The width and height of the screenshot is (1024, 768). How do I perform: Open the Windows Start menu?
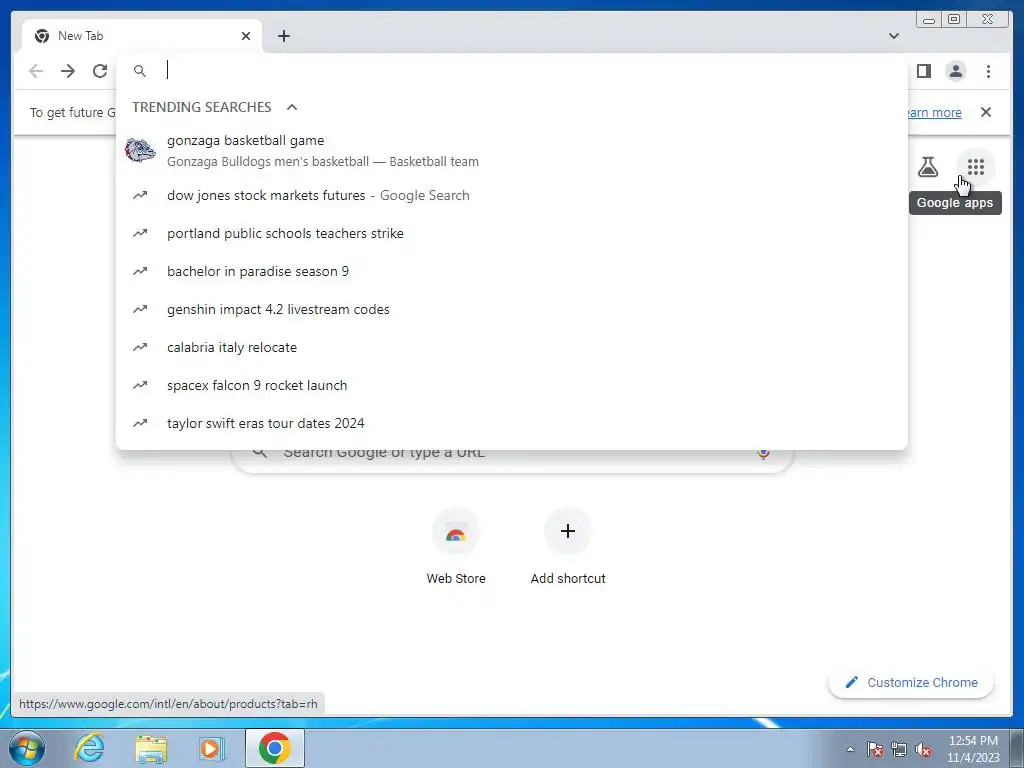[27, 748]
